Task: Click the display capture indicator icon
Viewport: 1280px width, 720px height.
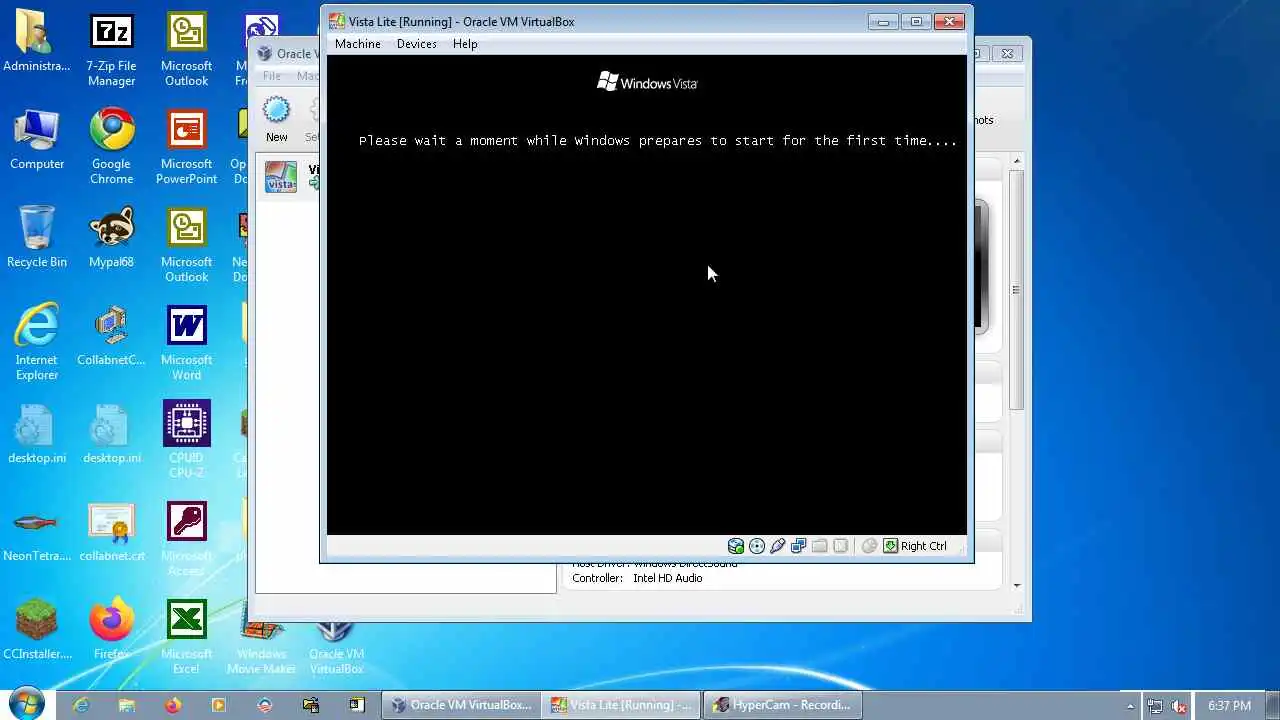Action: pos(841,546)
